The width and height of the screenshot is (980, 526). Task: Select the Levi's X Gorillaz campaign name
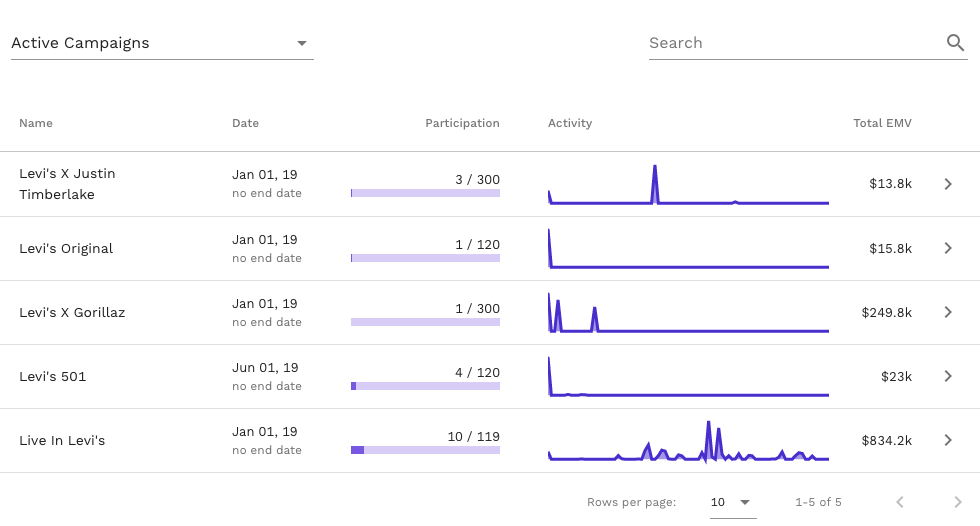click(x=72, y=312)
